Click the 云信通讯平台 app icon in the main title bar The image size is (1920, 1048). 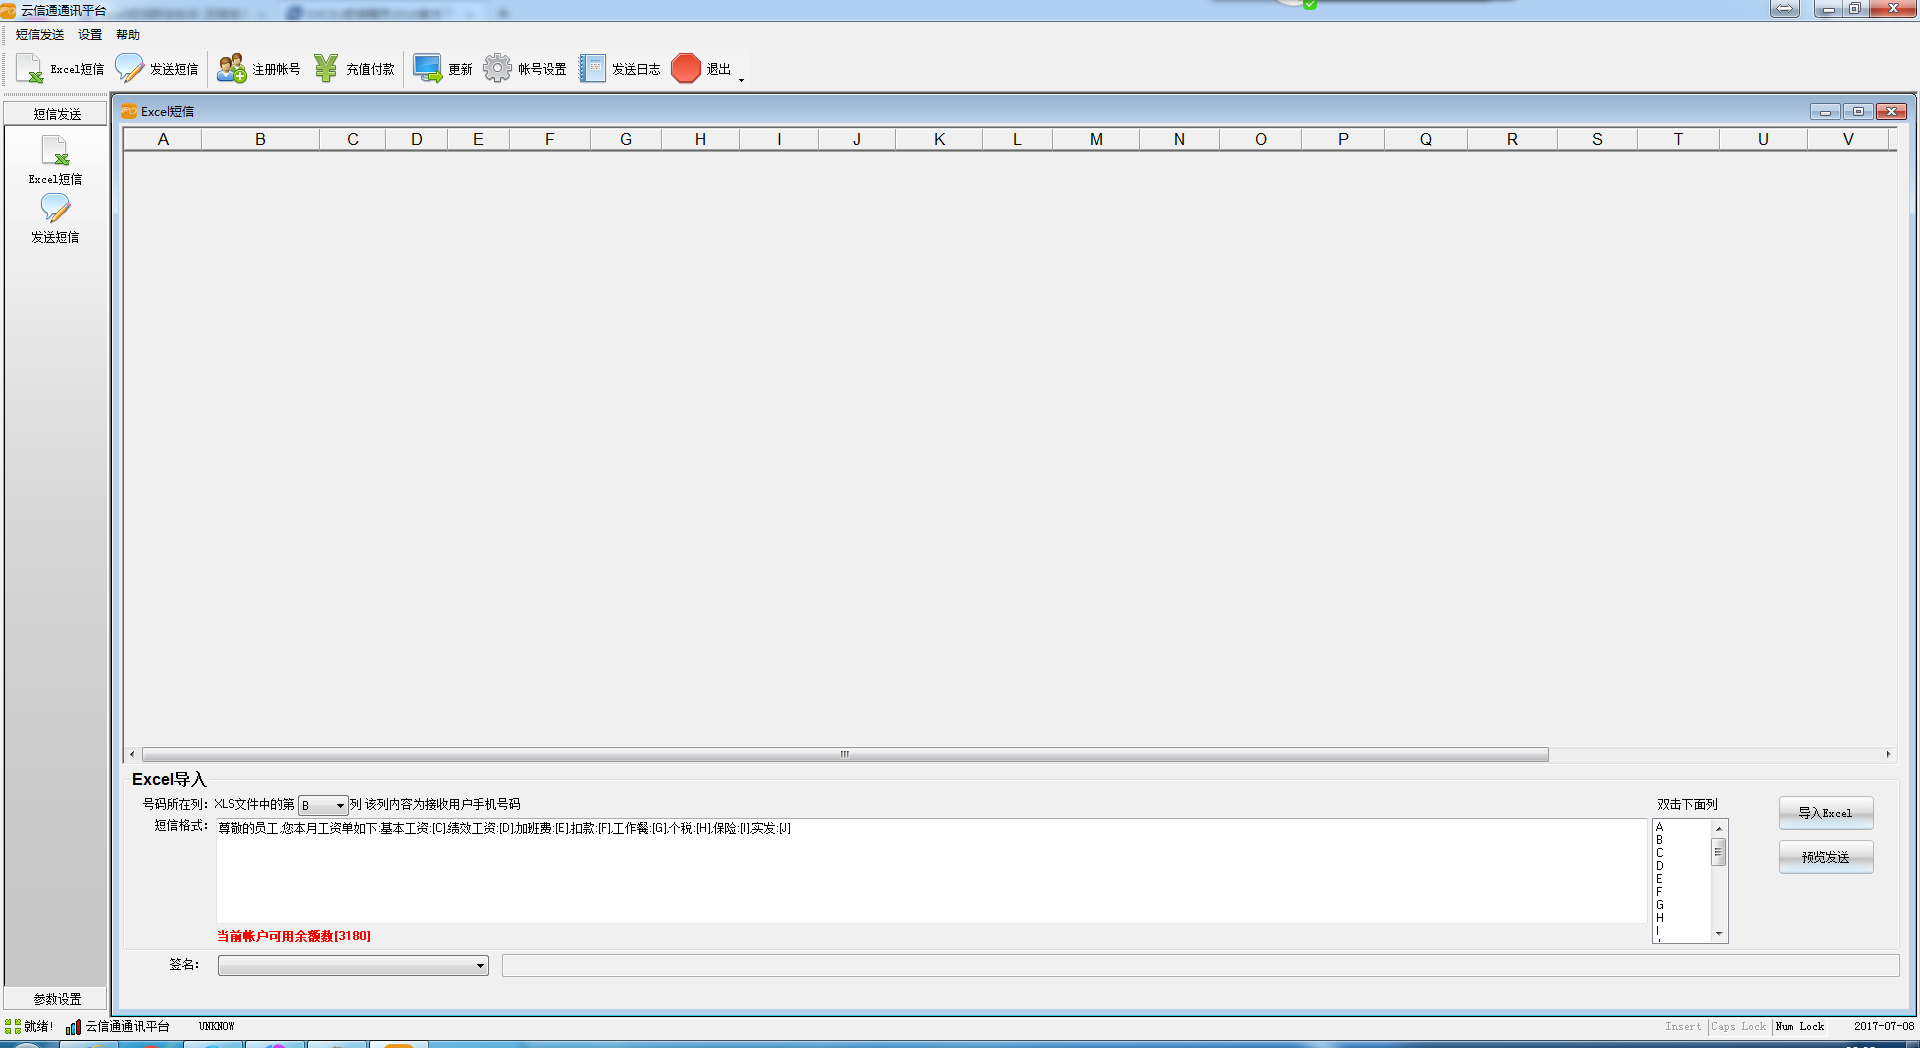[x=8, y=10]
